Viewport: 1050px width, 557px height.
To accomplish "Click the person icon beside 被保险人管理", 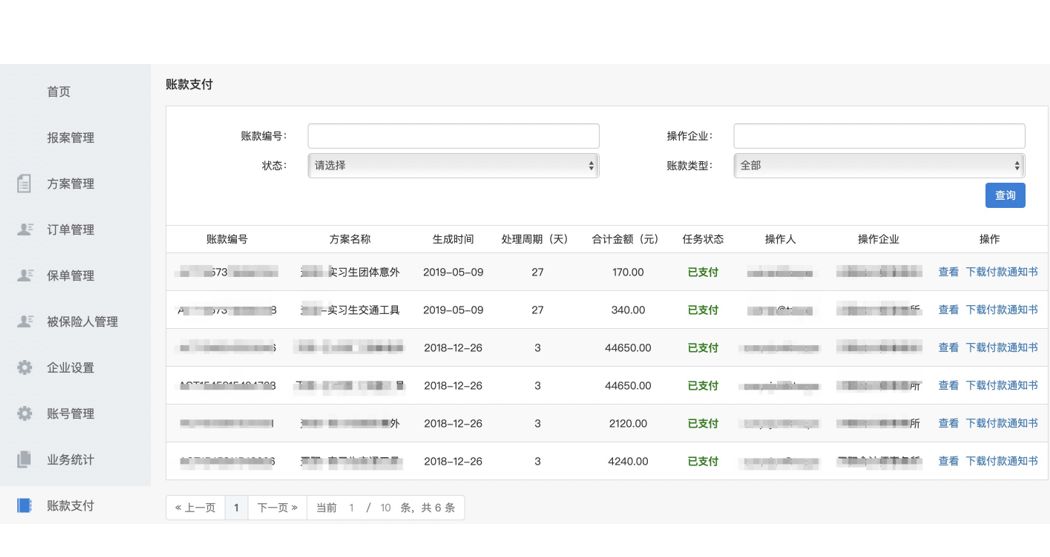I will tap(25, 322).
